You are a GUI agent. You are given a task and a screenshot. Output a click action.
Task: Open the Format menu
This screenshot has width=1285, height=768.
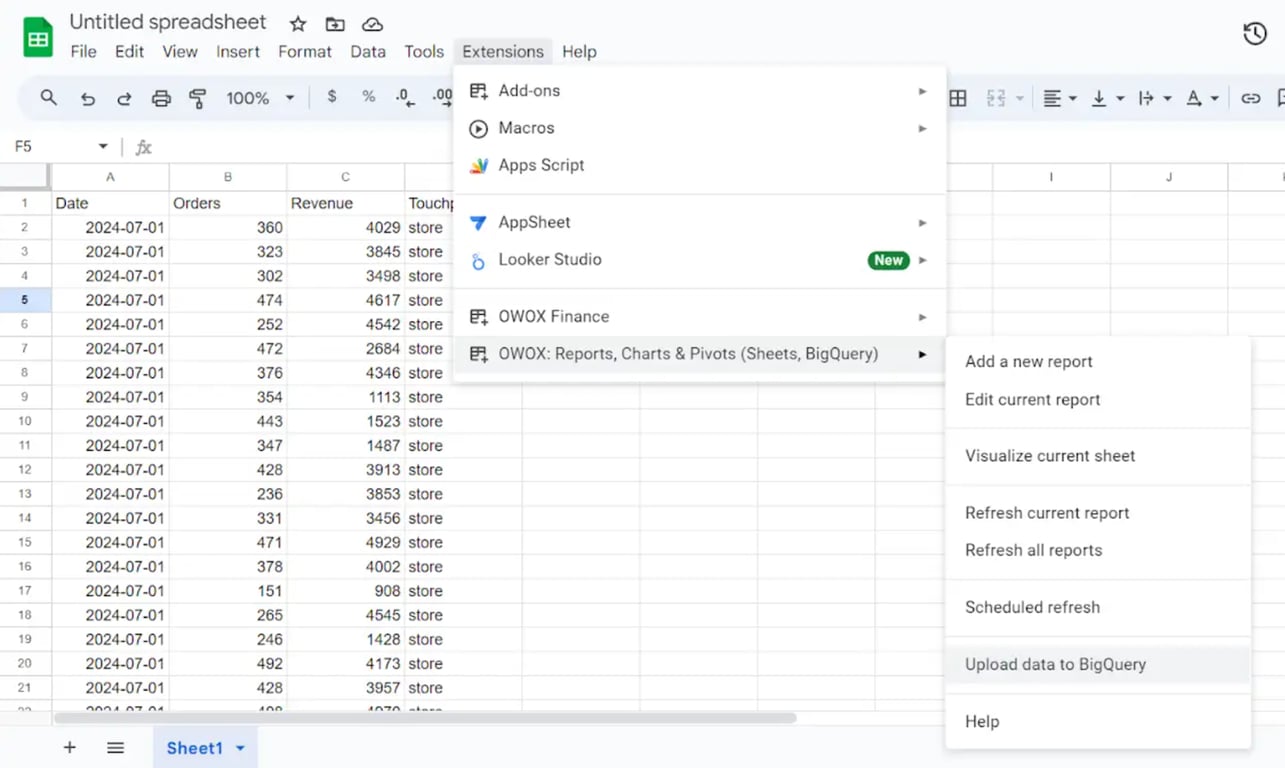[x=305, y=52]
